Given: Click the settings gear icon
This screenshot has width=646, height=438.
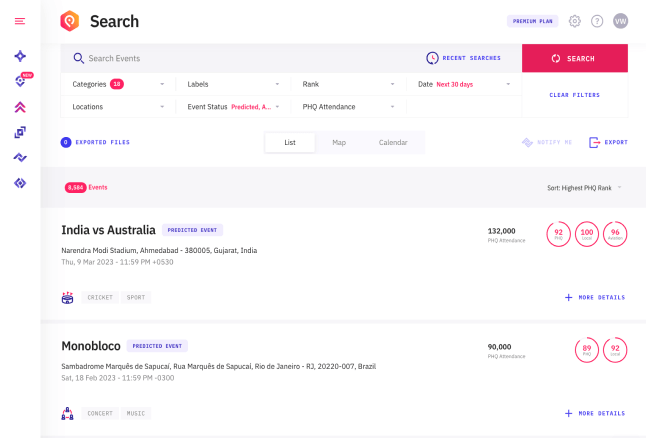Looking at the screenshot, I should pyautogui.click(x=574, y=21).
